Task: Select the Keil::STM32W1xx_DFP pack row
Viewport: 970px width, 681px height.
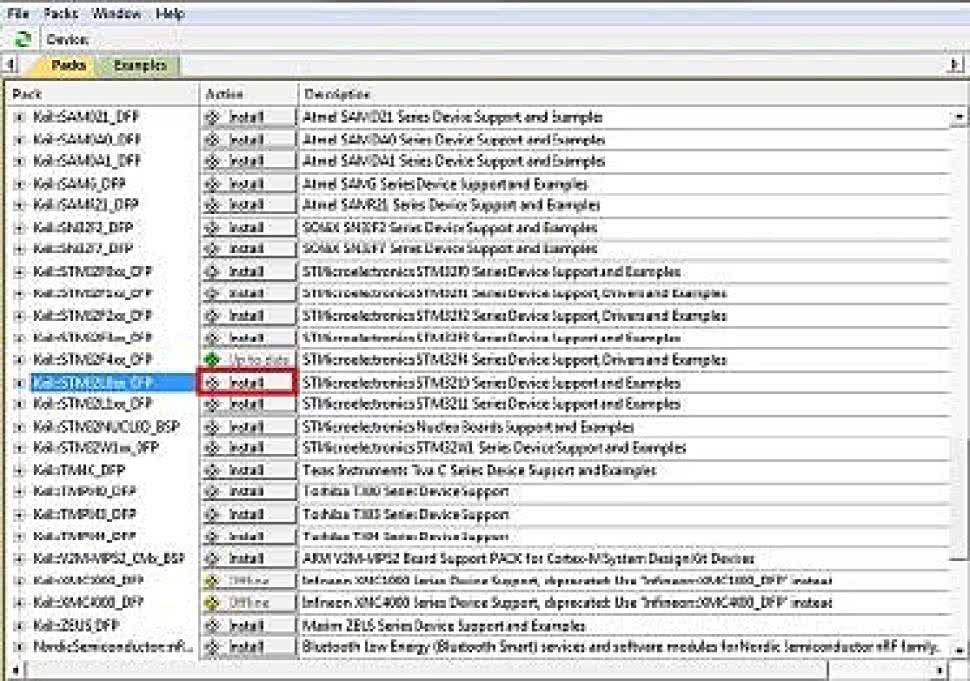Action: coord(95,448)
